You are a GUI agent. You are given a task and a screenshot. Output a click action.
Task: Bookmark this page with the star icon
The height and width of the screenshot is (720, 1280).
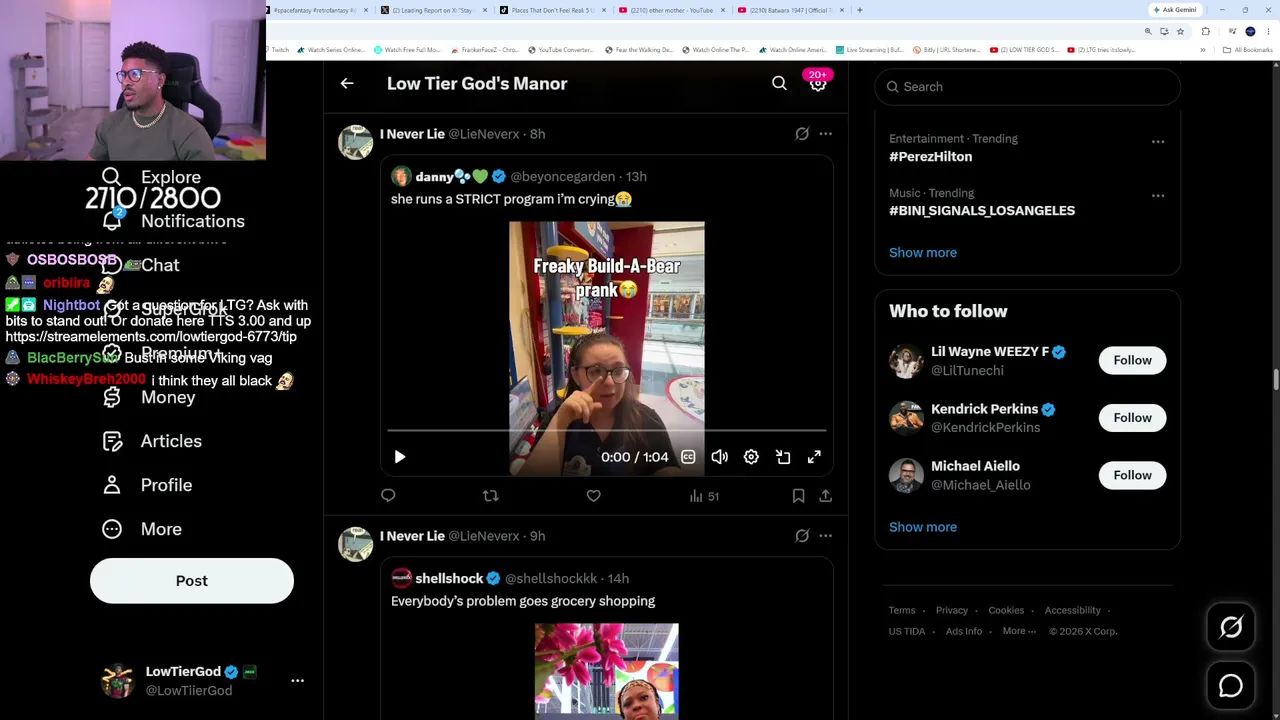pos(1180,32)
